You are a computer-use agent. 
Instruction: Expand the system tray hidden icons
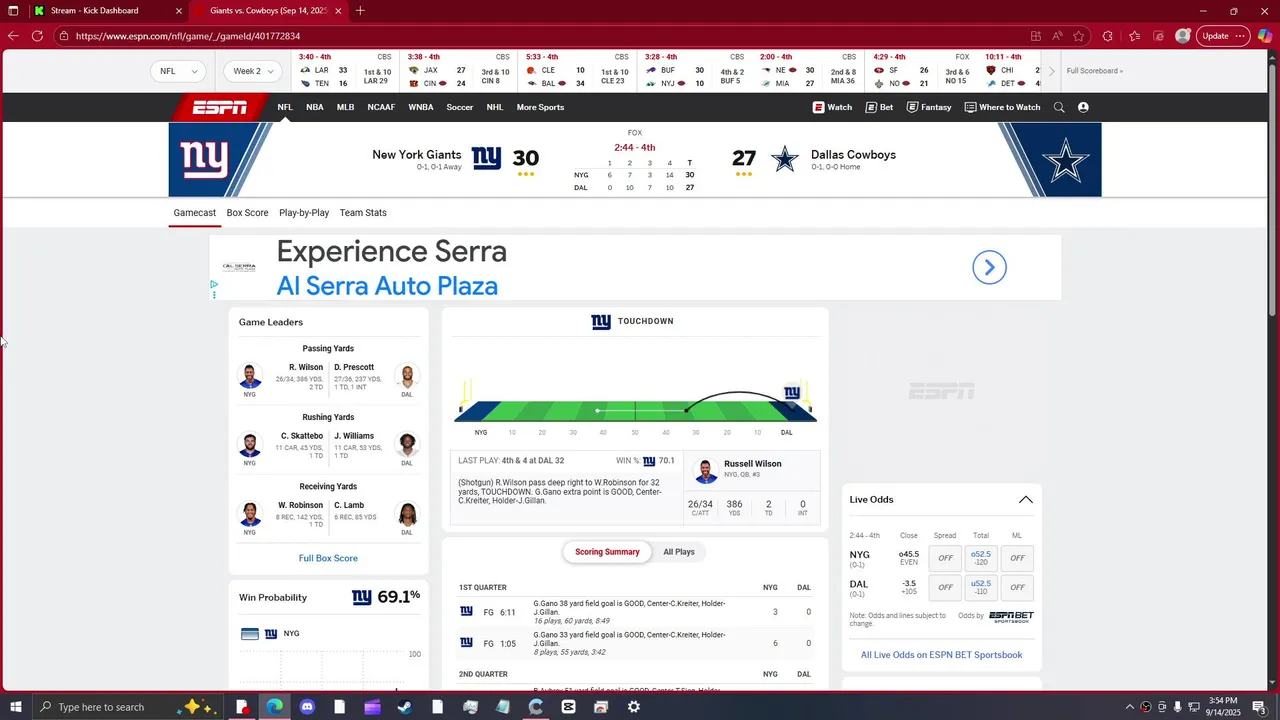coord(1130,707)
